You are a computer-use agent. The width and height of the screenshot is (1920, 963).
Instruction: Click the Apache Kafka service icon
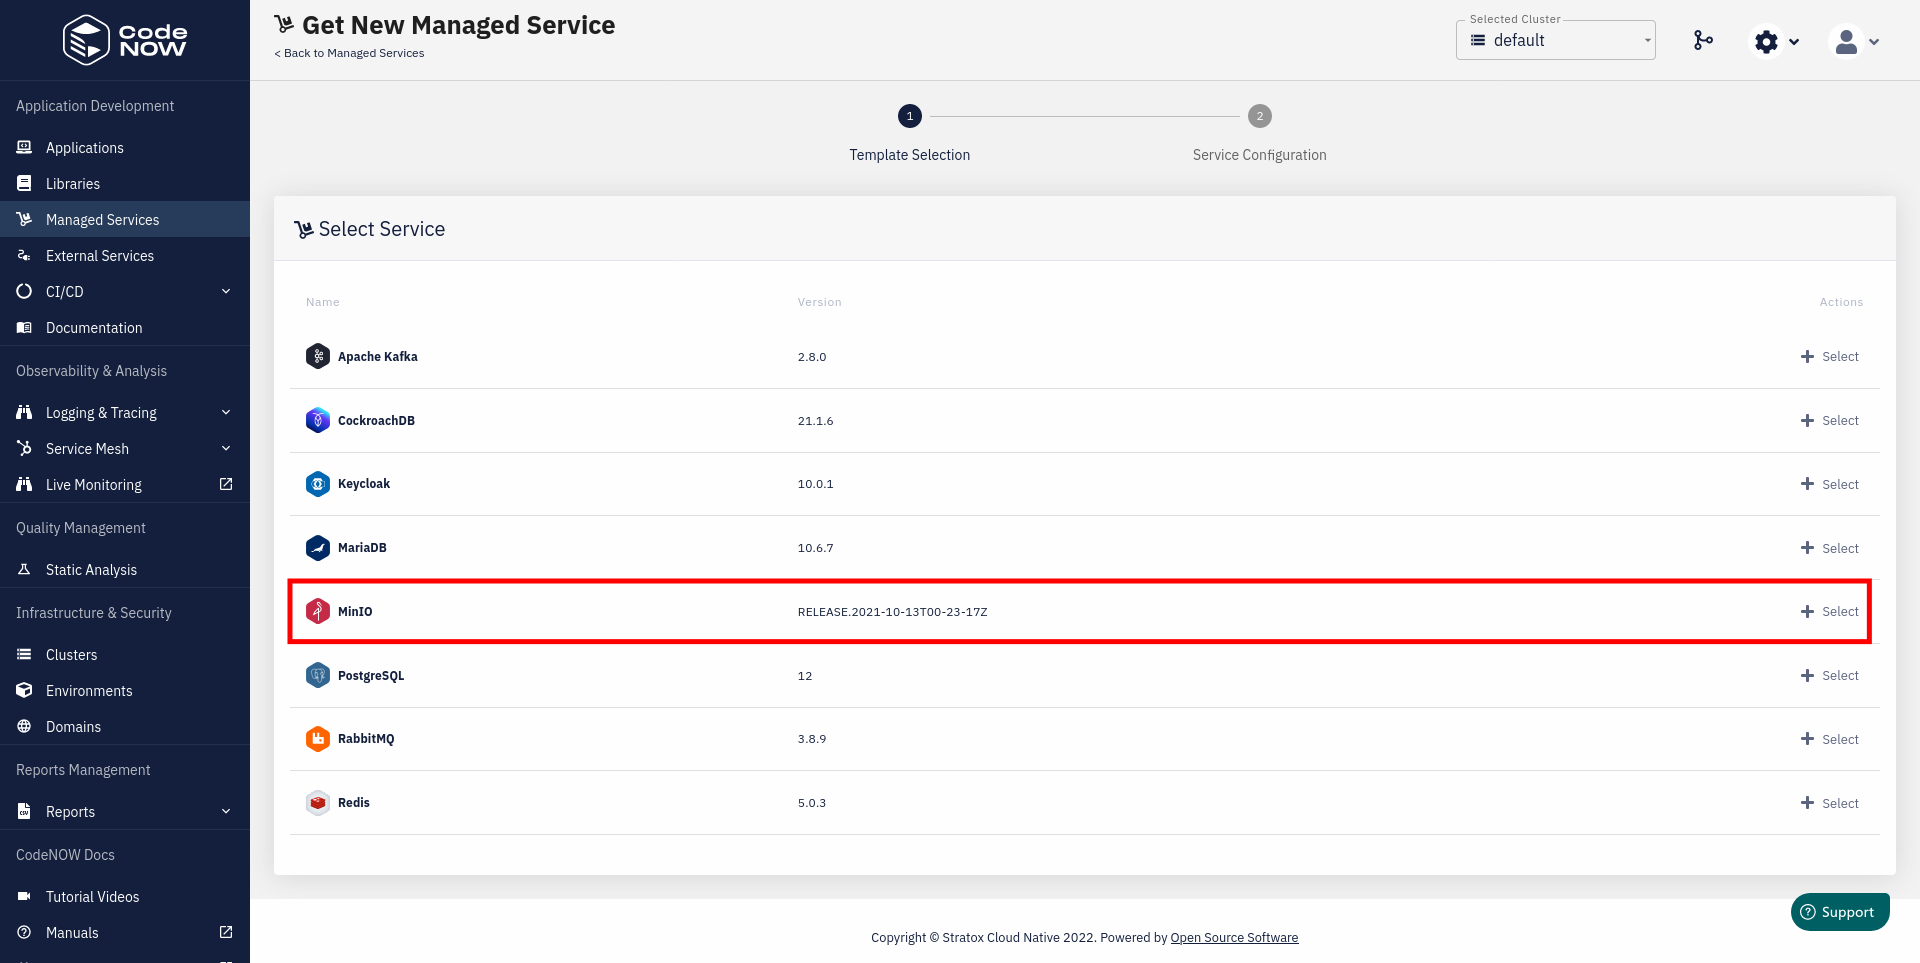coord(318,356)
